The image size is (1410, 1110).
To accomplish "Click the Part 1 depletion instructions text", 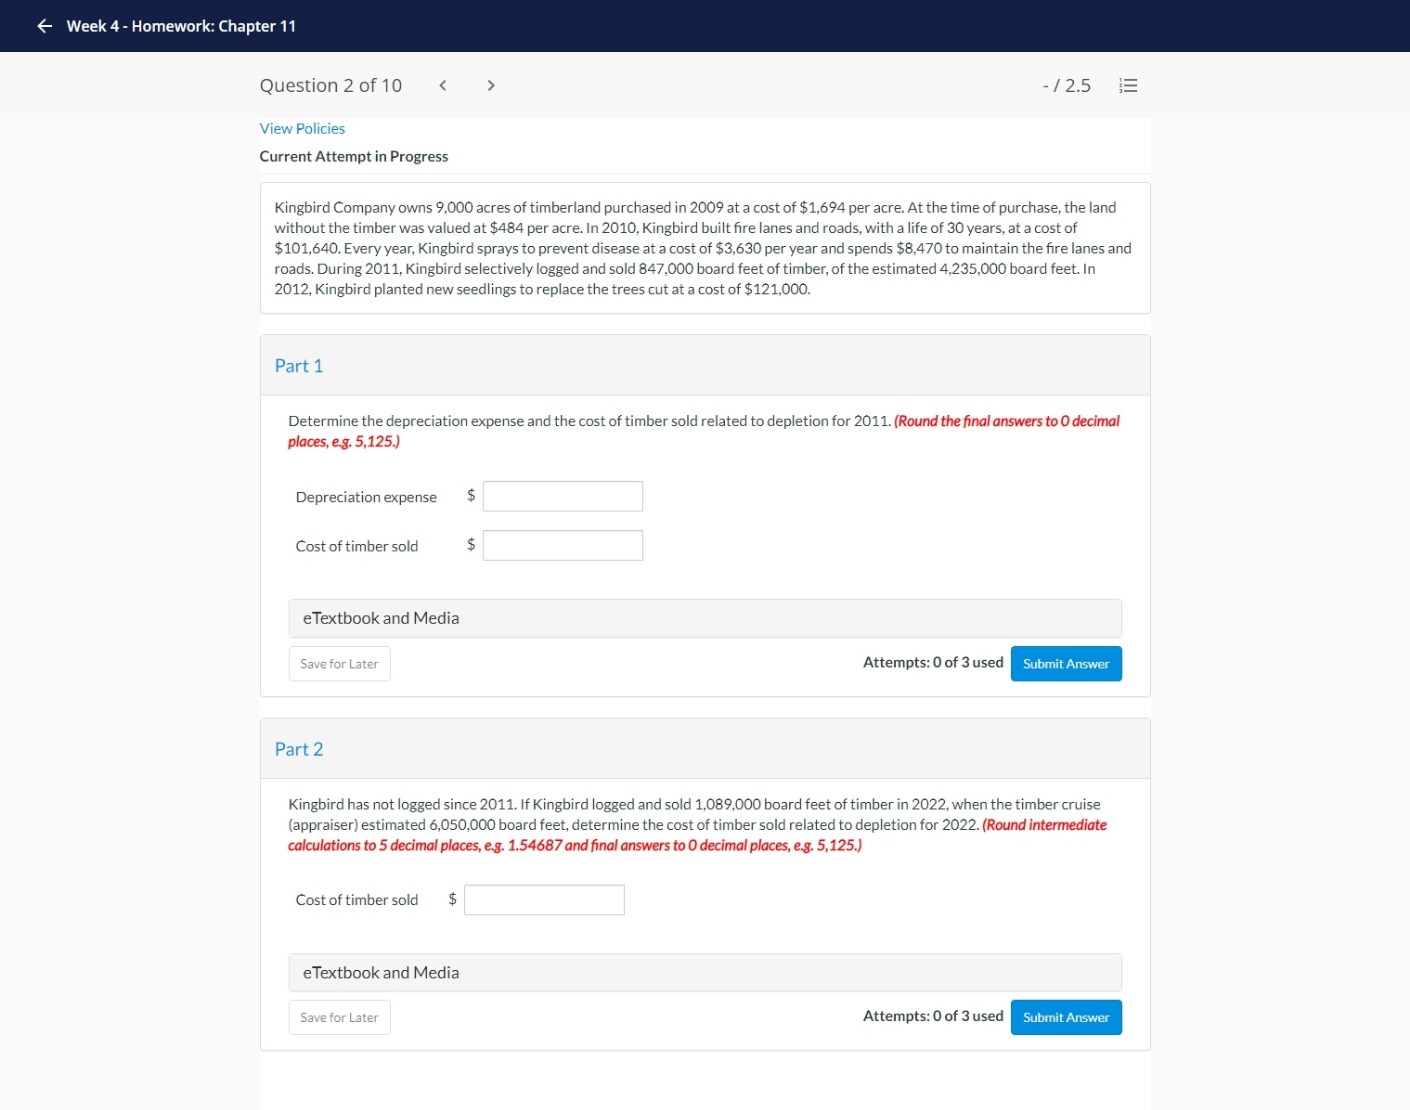I will point(704,431).
